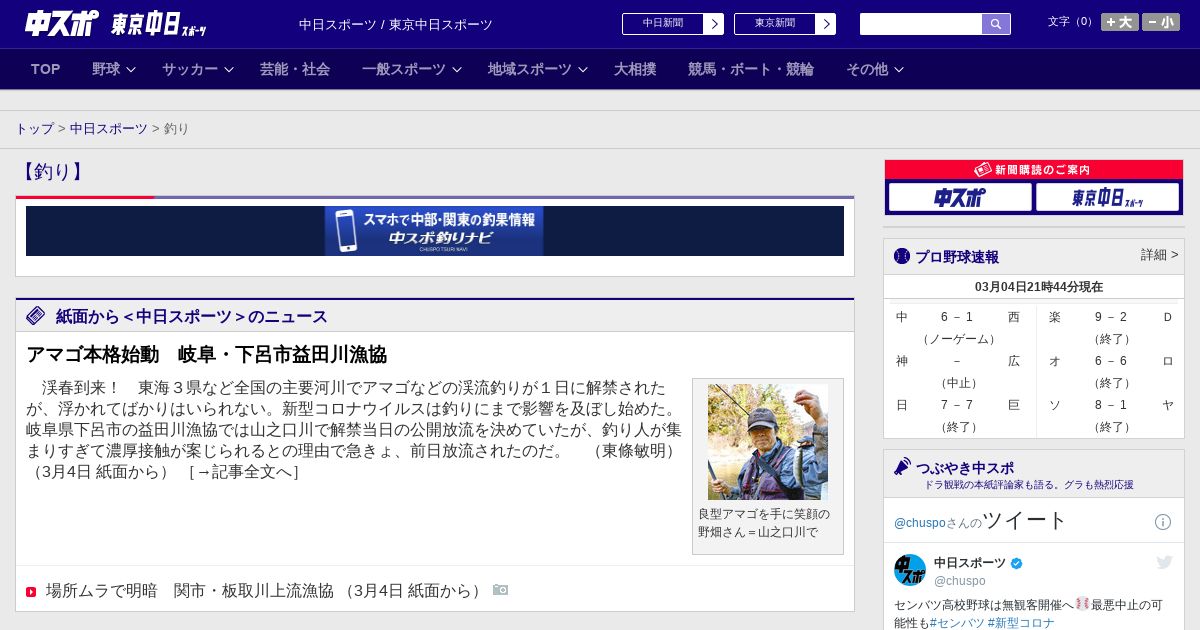Expand the サッカー menu
Image resolution: width=1200 pixels, height=630 pixels.
pos(198,69)
